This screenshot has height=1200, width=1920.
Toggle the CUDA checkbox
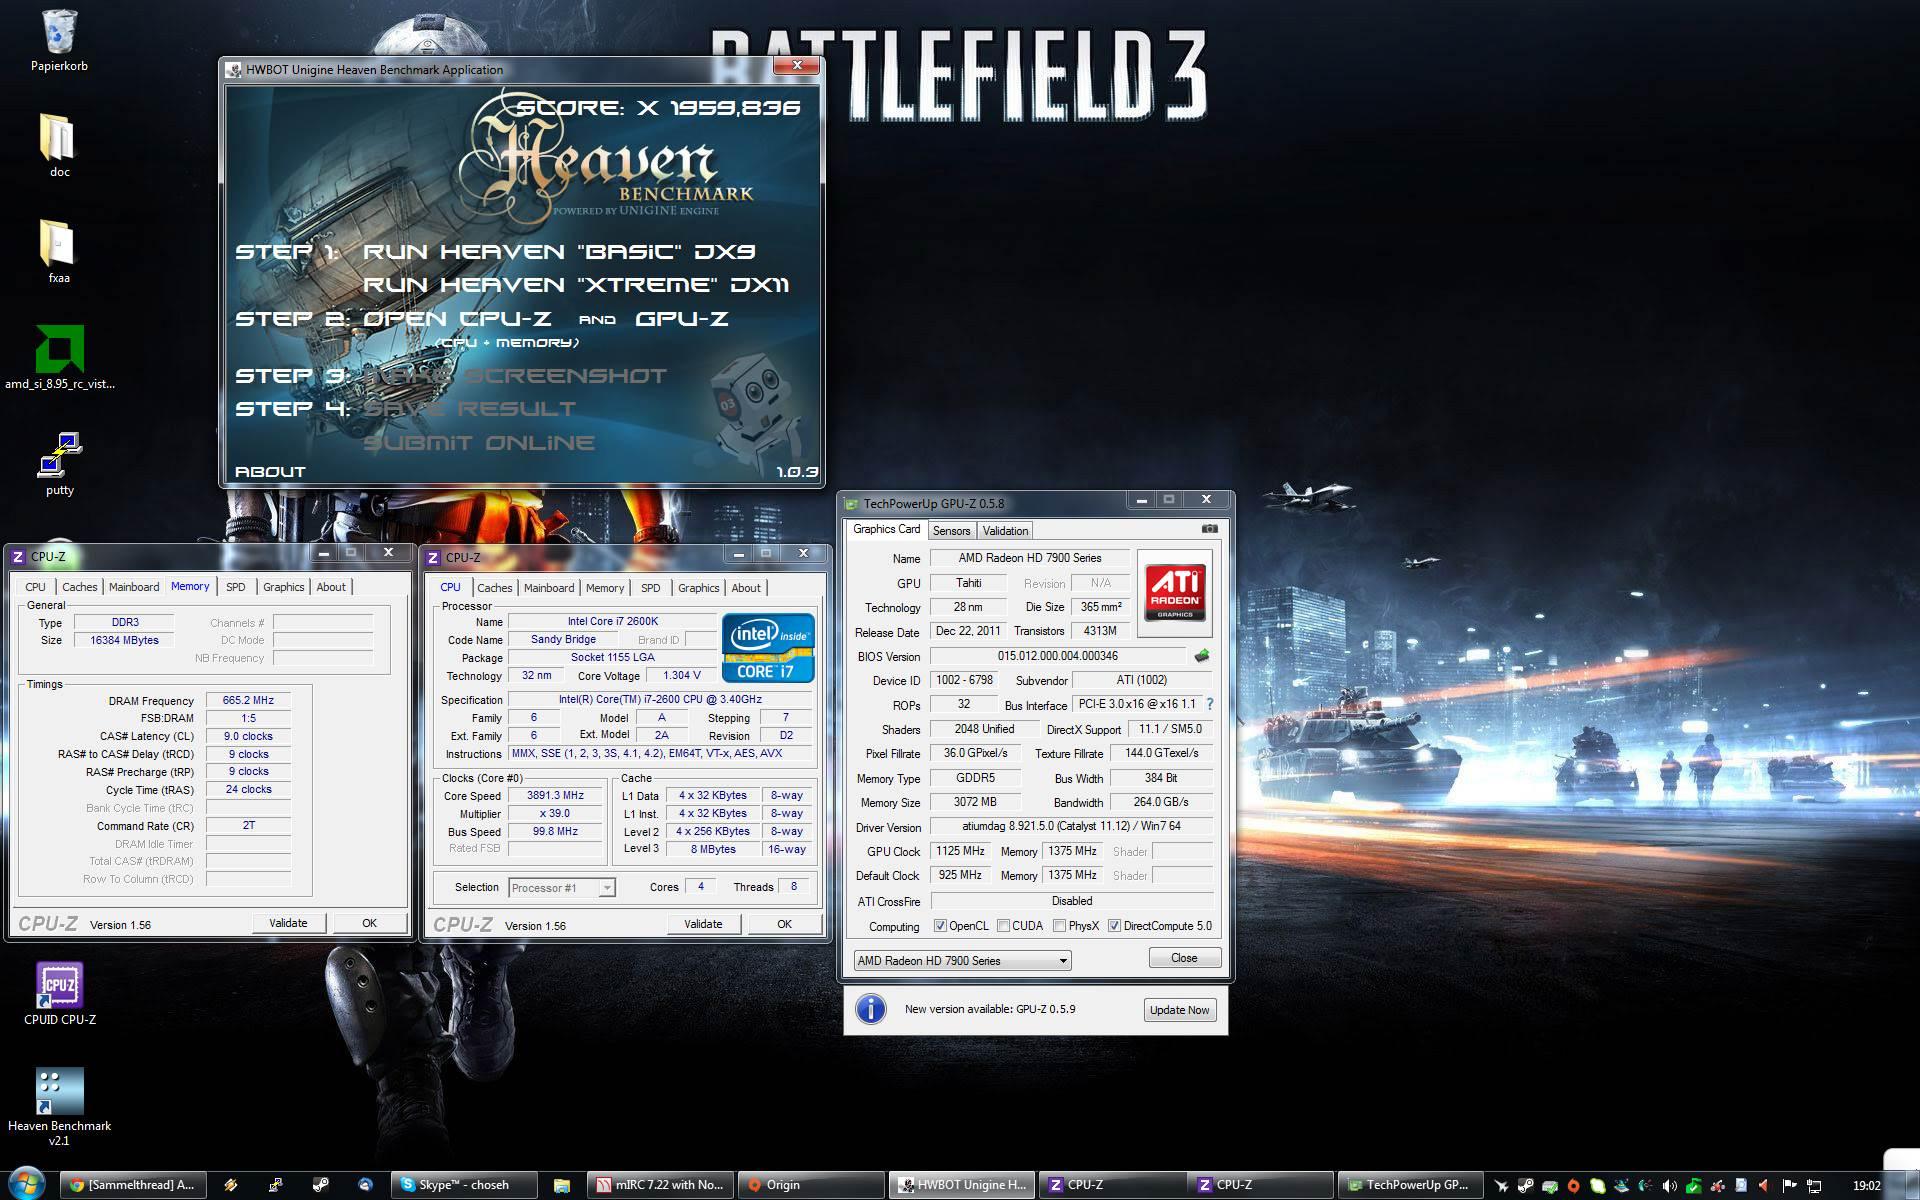pyautogui.click(x=1003, y=926)
